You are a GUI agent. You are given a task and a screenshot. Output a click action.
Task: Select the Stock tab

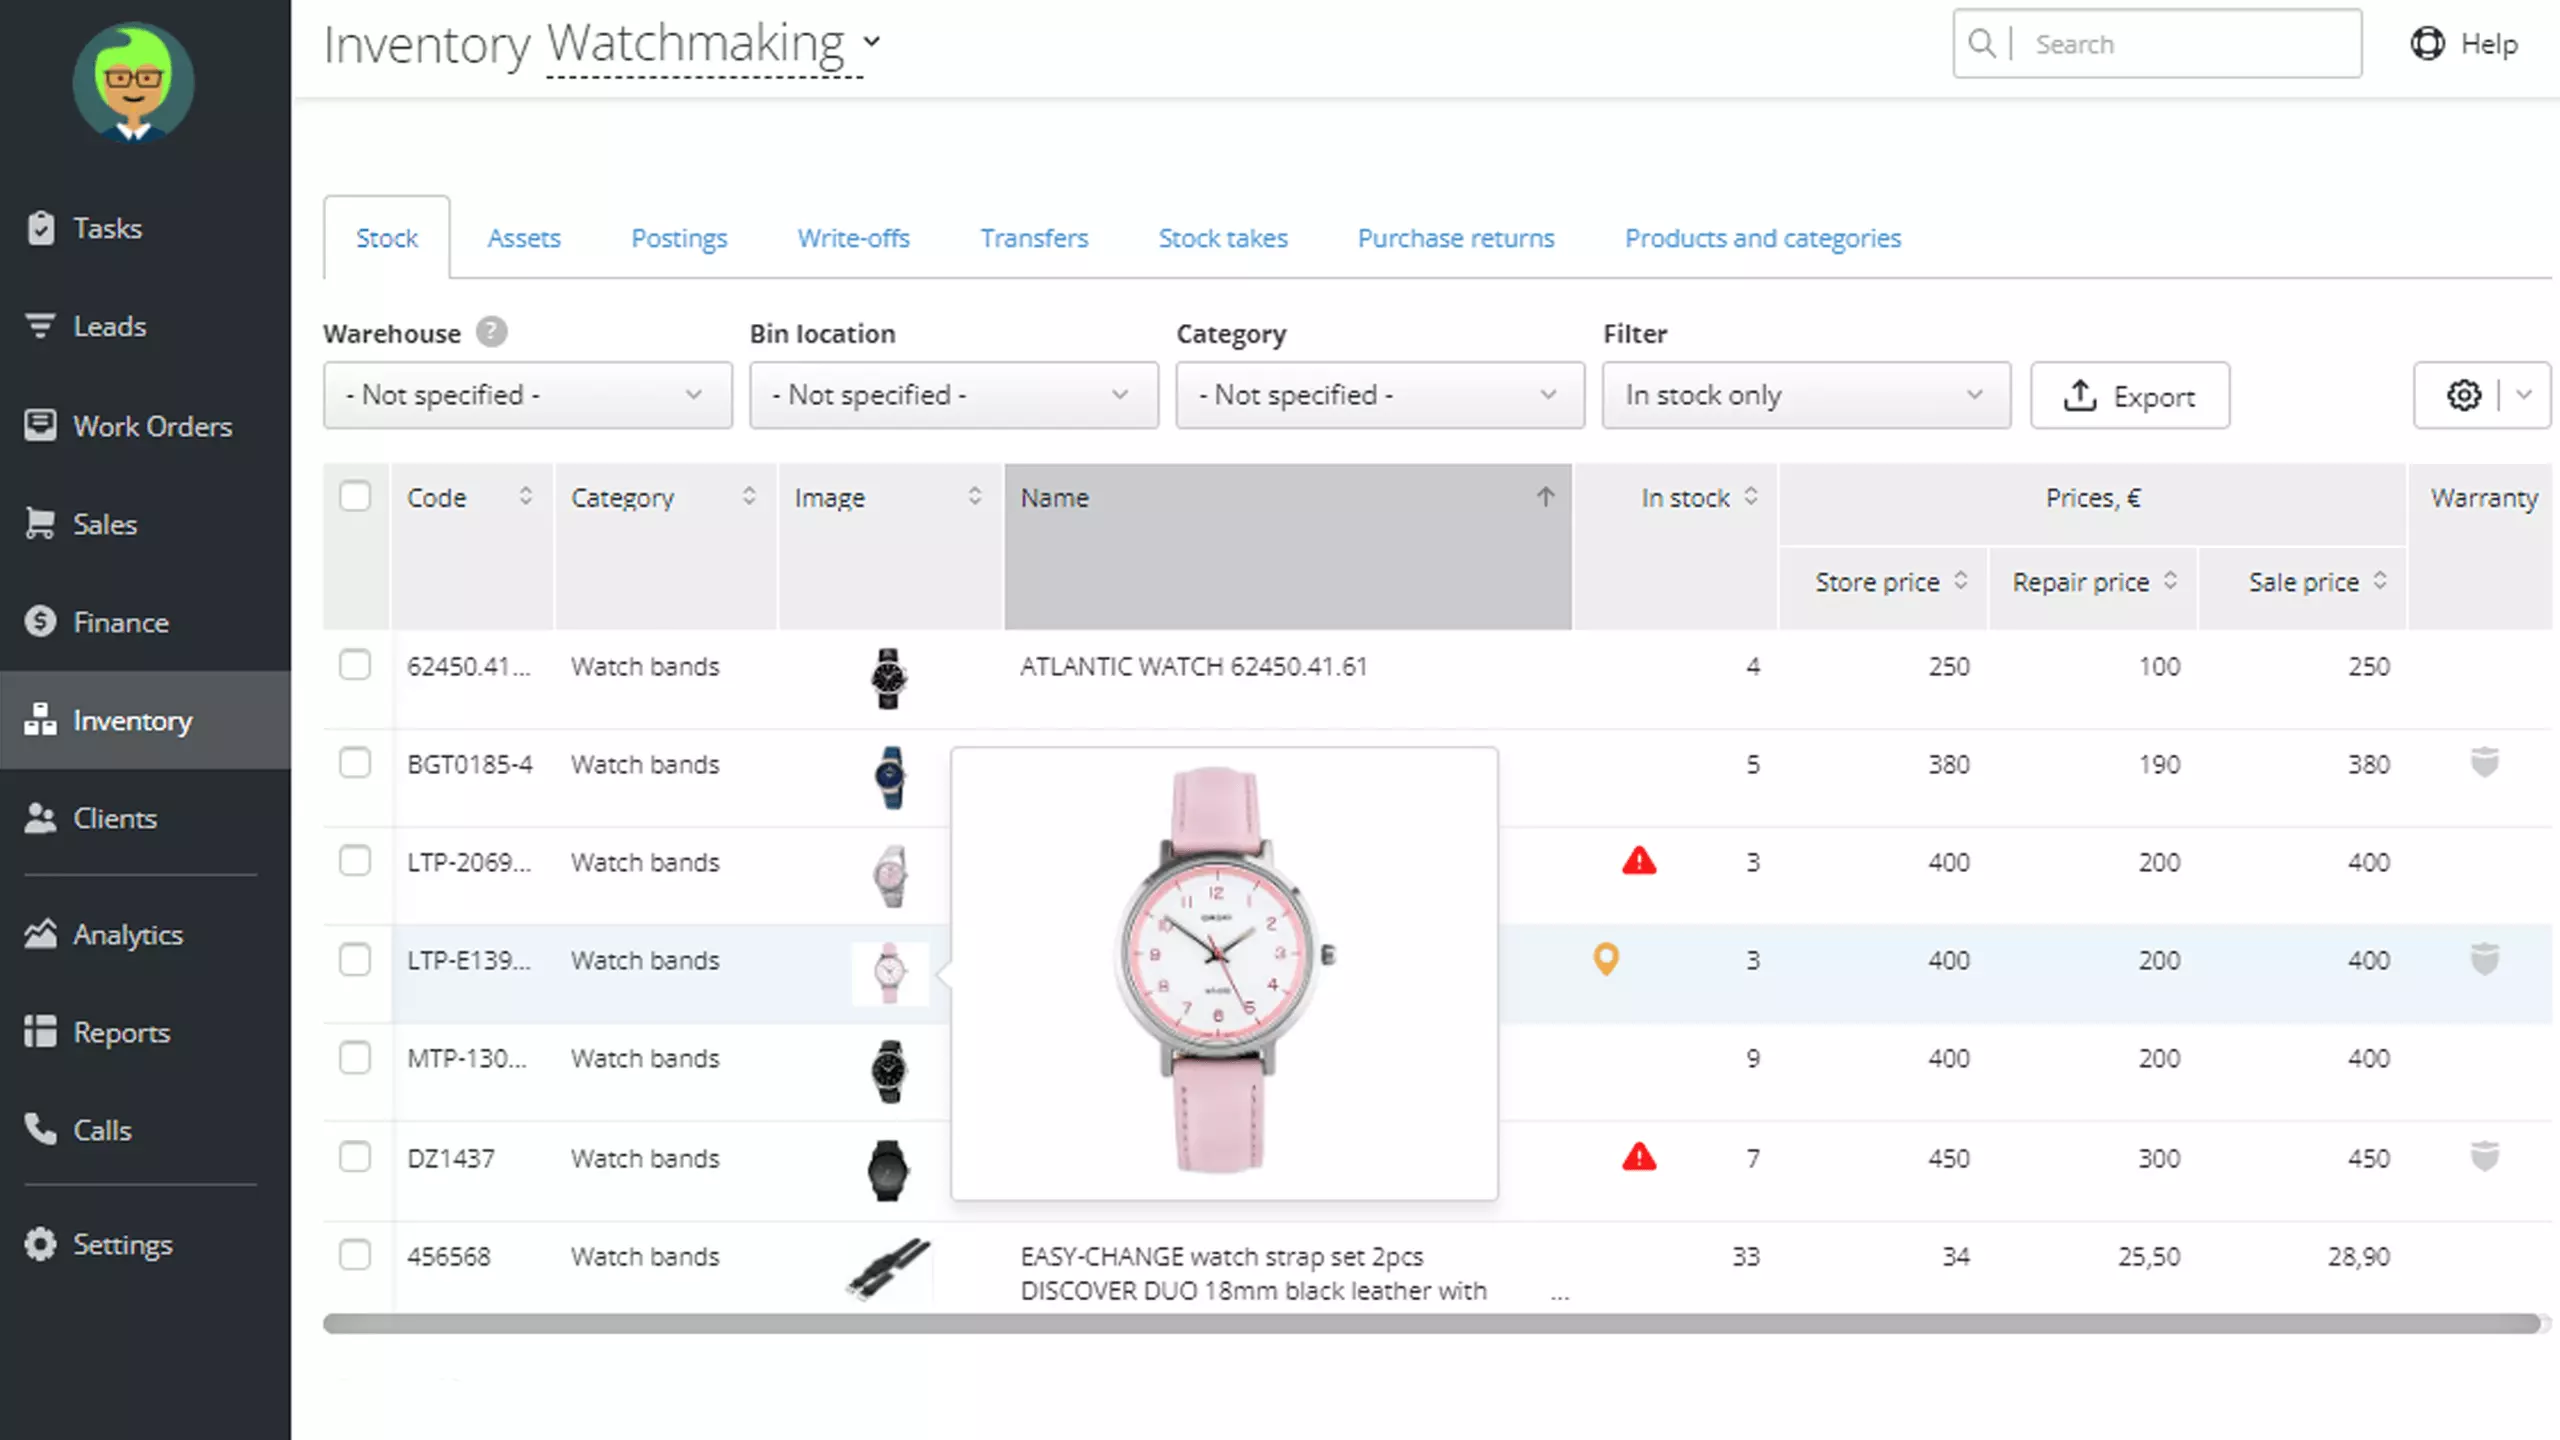tap(387, 238)
